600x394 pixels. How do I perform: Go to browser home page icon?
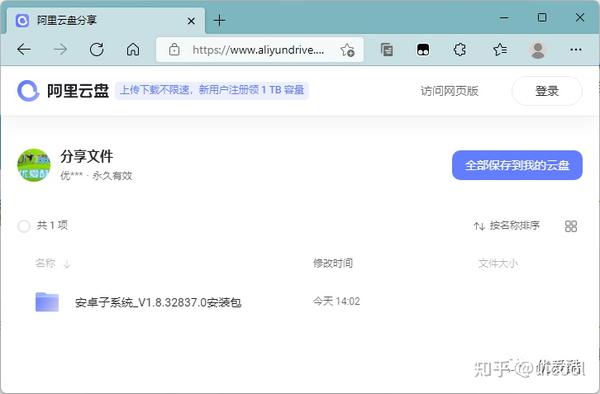(x=133, y=49)
